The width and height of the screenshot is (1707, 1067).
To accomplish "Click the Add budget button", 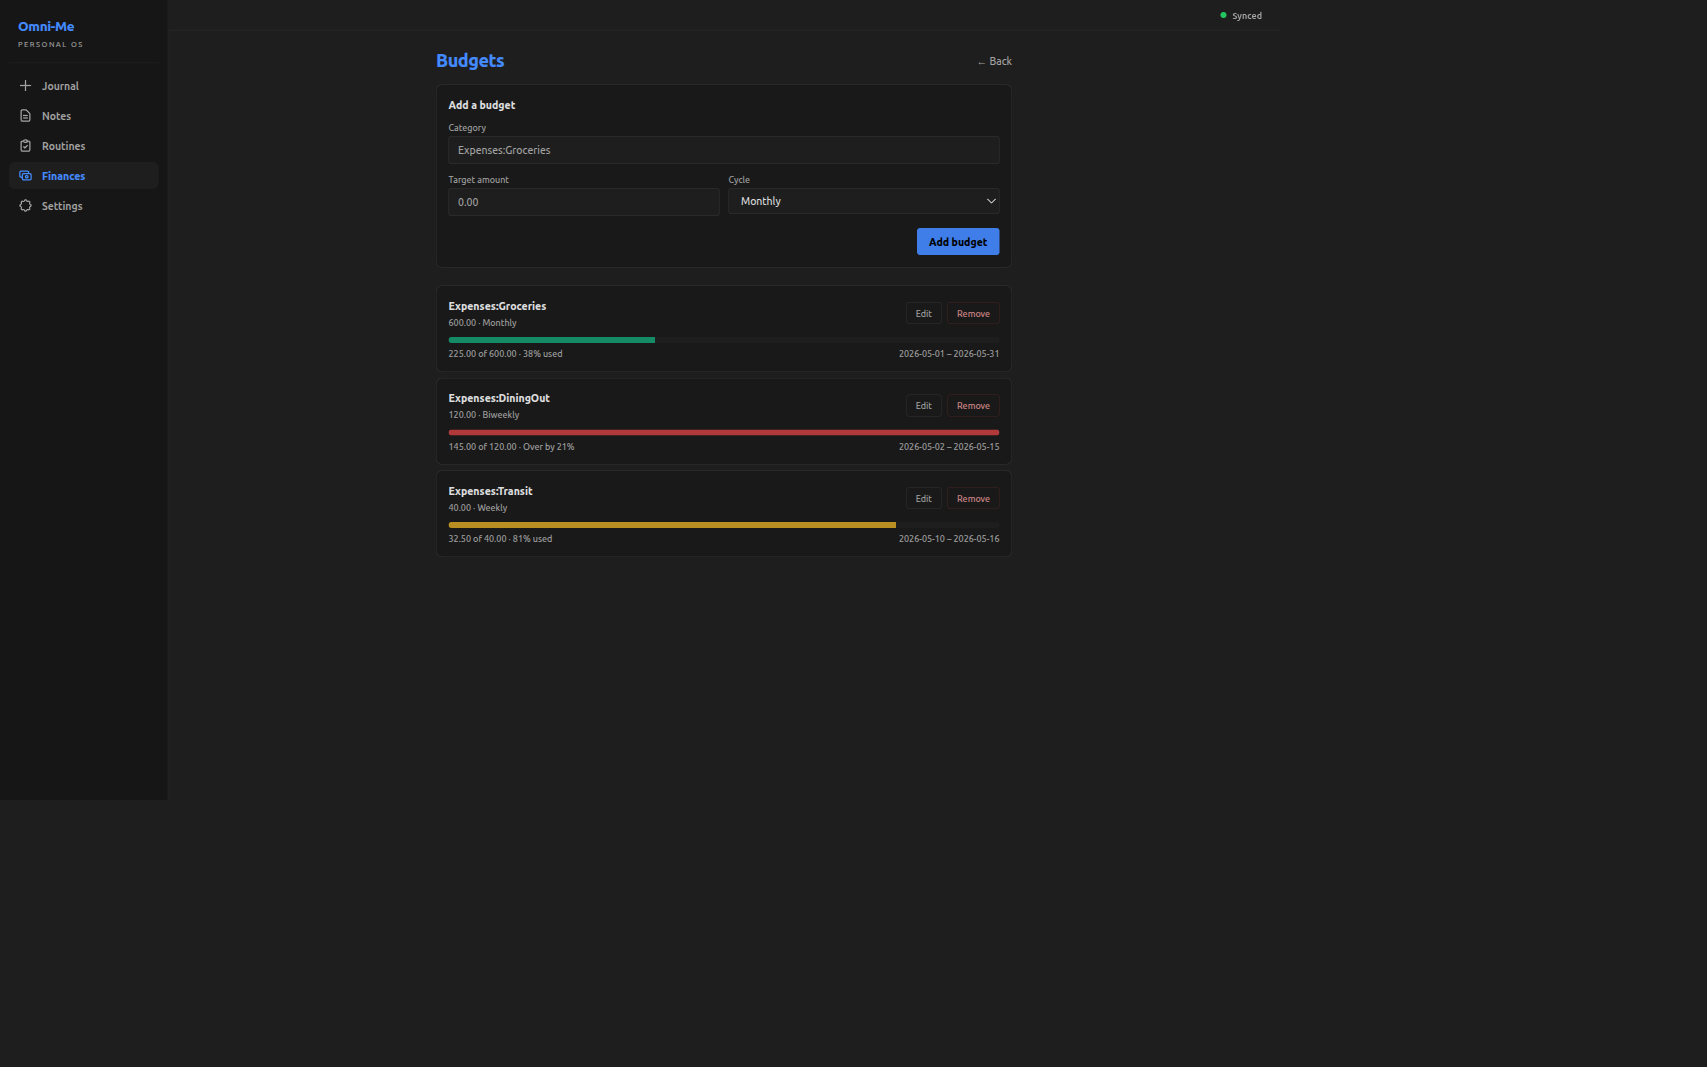I will tap(957, 242).
